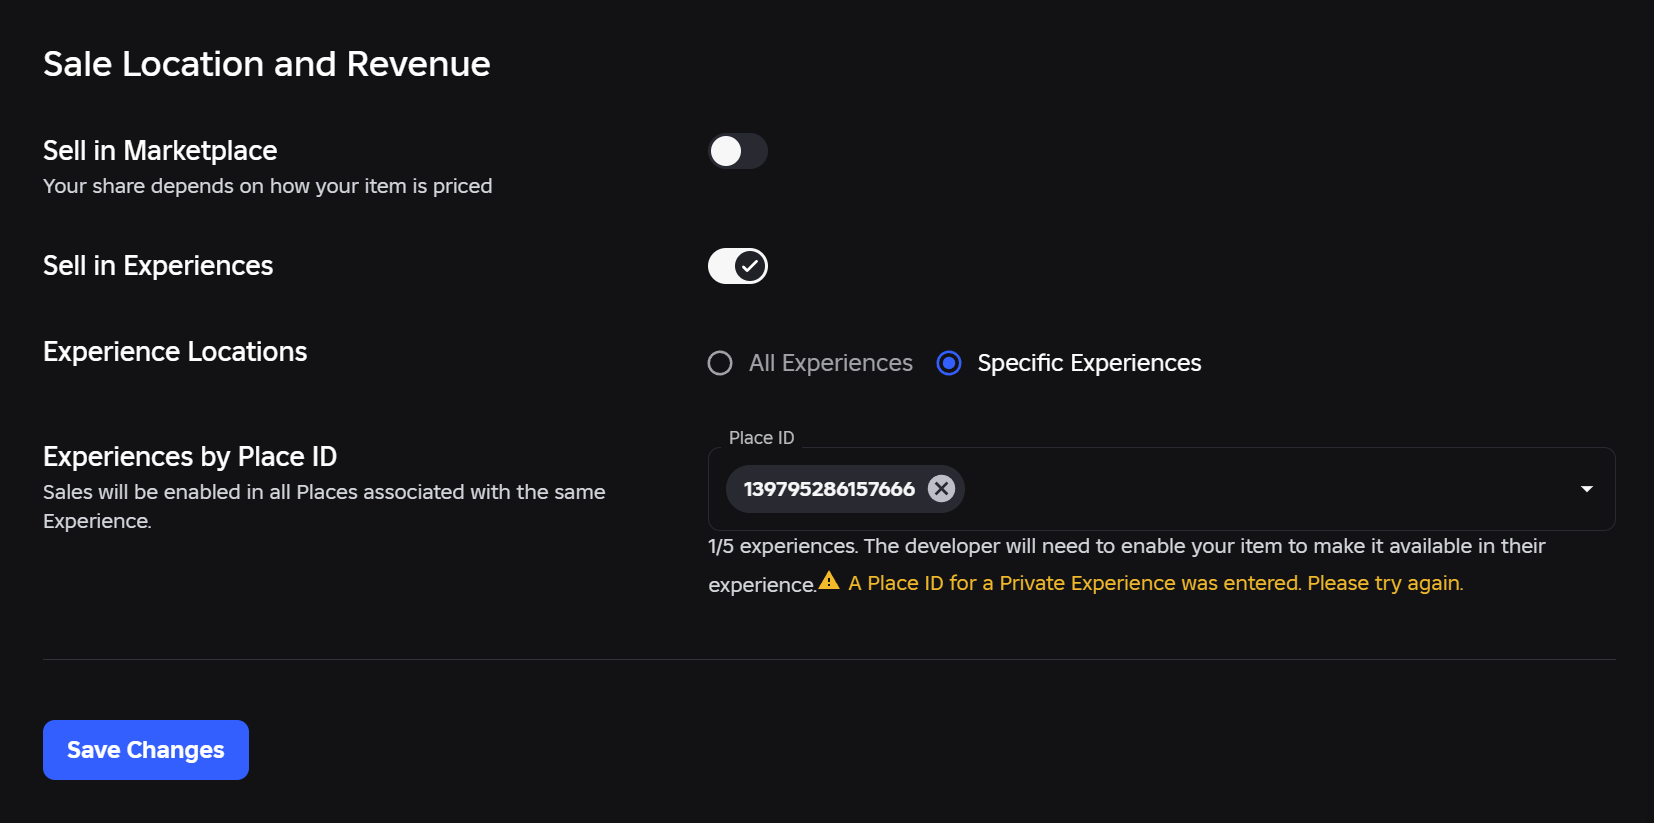This screenshot has width=1654, height=823.
Task: Enable the Sell in Marketplace toggle
Action: tap(738, 151)
